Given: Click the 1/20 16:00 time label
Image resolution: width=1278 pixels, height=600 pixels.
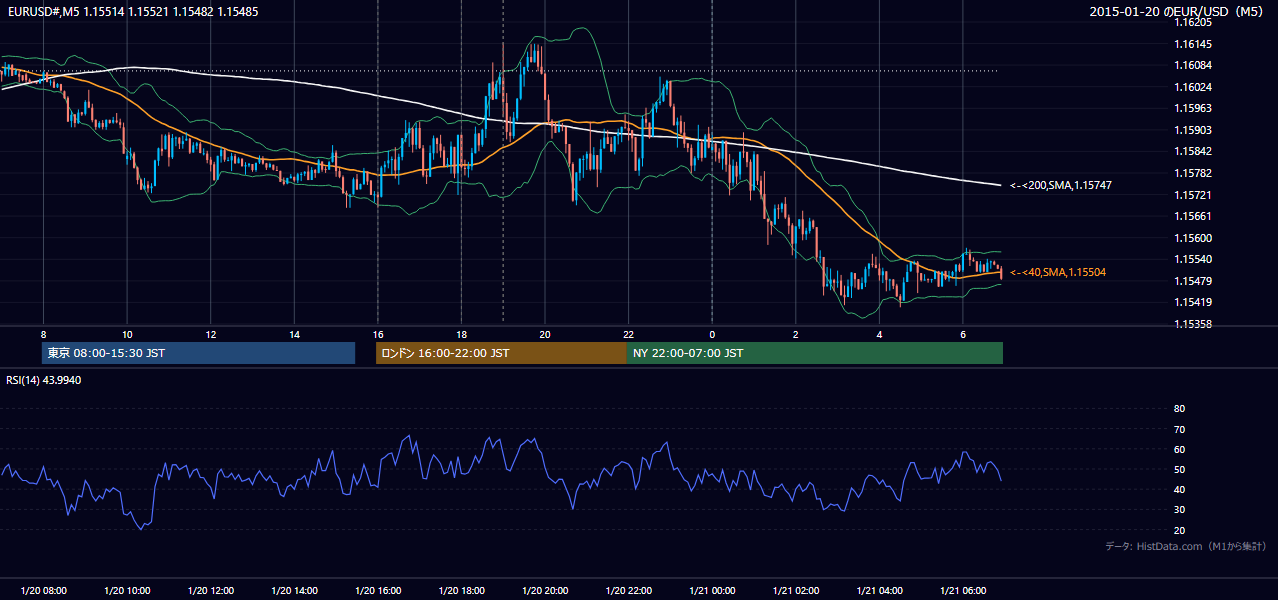Looking at the screenshot, I should point(378,590).
